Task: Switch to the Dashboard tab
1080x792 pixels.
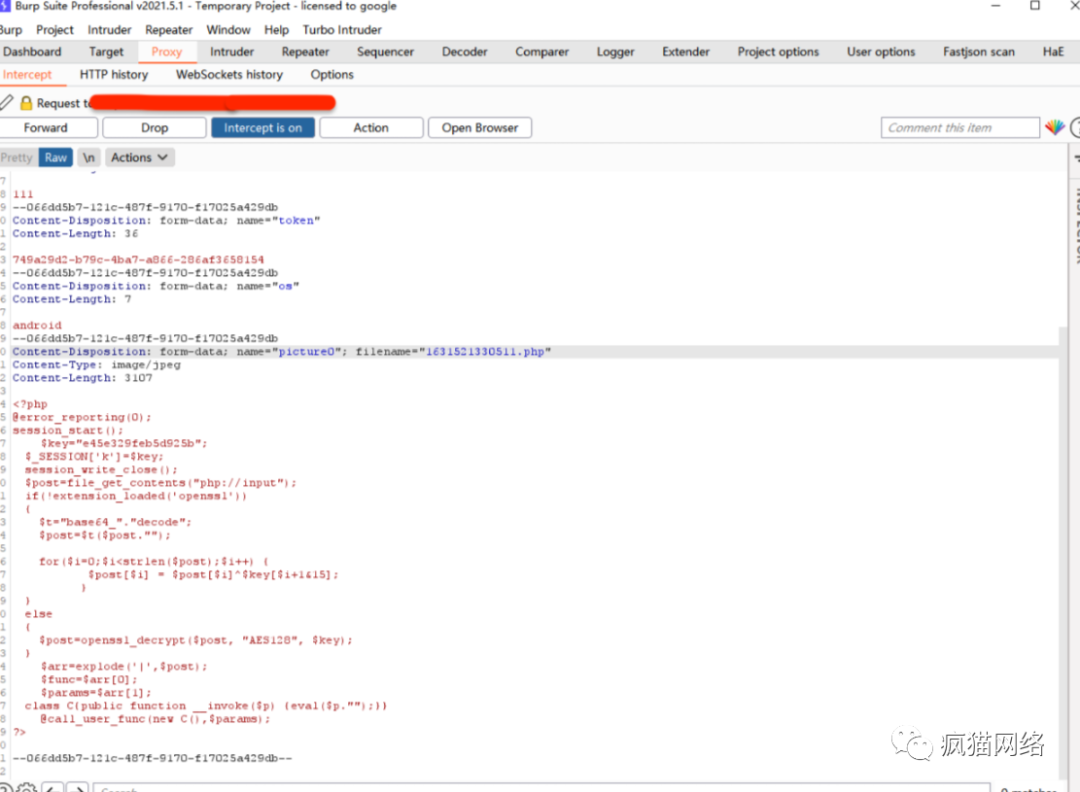Action: pyautogui.click(x=32, y=52)
